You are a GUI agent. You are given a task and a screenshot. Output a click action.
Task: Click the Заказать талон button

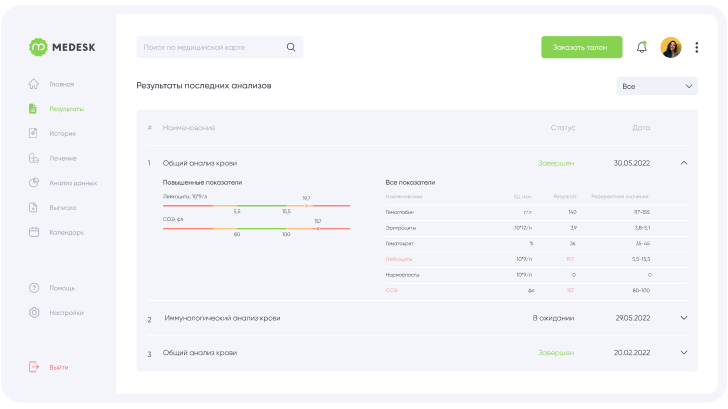581,47
